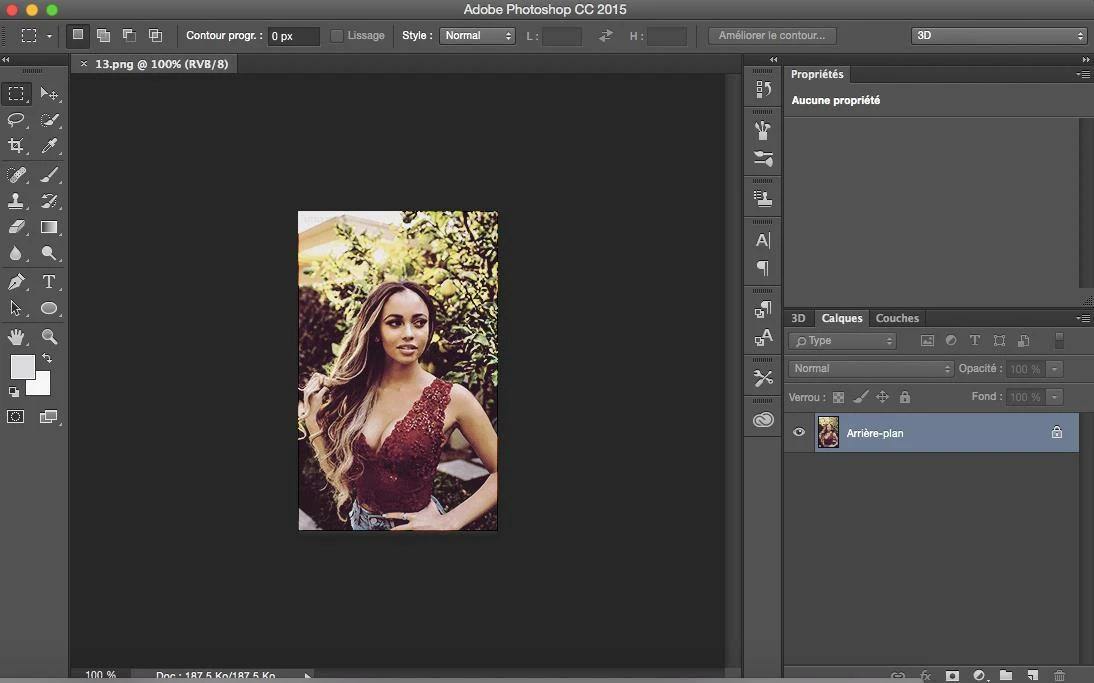Enable the Lissage checkbox

click(337, 36)
